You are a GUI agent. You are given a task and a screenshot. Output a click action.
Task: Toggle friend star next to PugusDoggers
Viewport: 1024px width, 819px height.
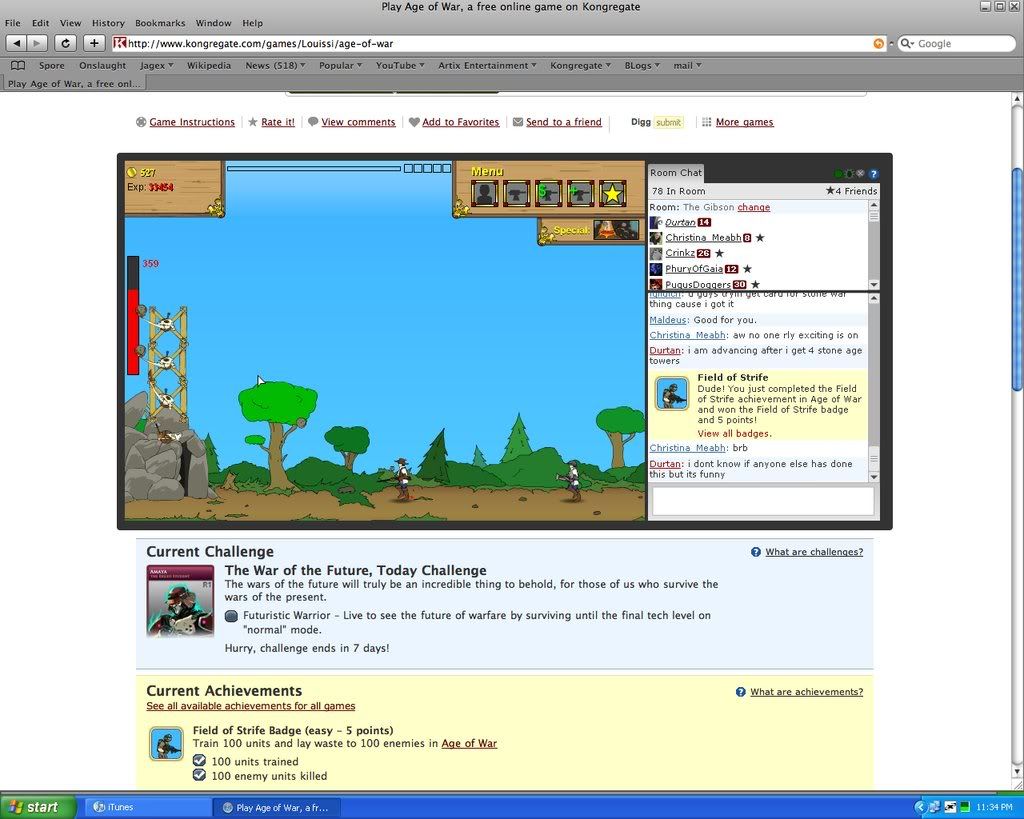tap(755, 284)
